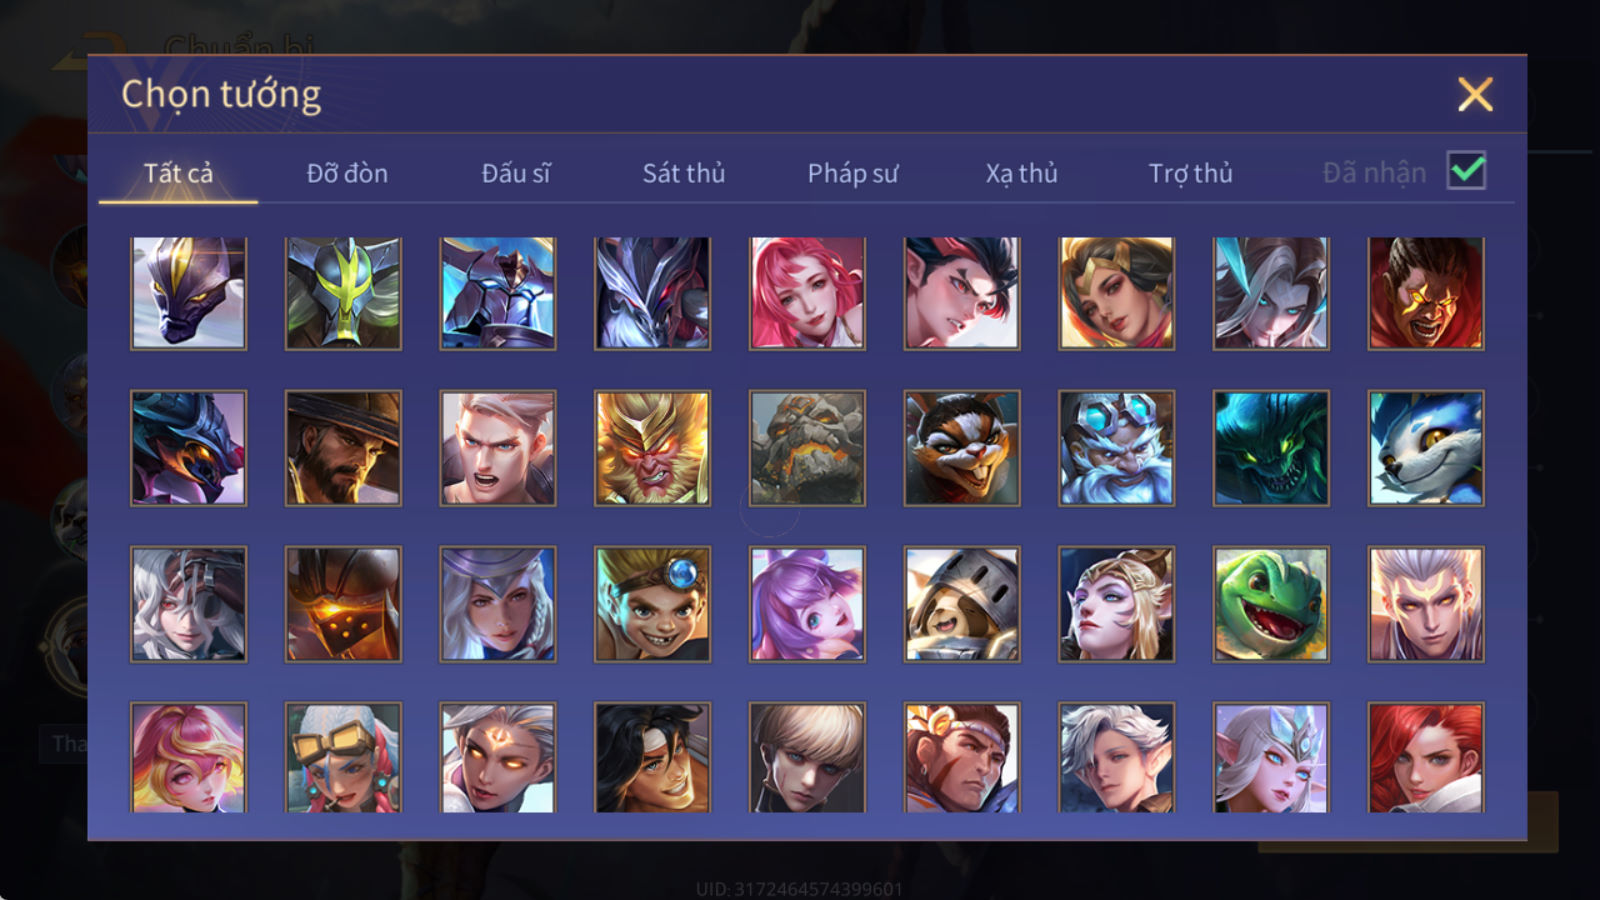
Task: Switch to the Đỡ đòn tab
Action: (x=347, y=173)
